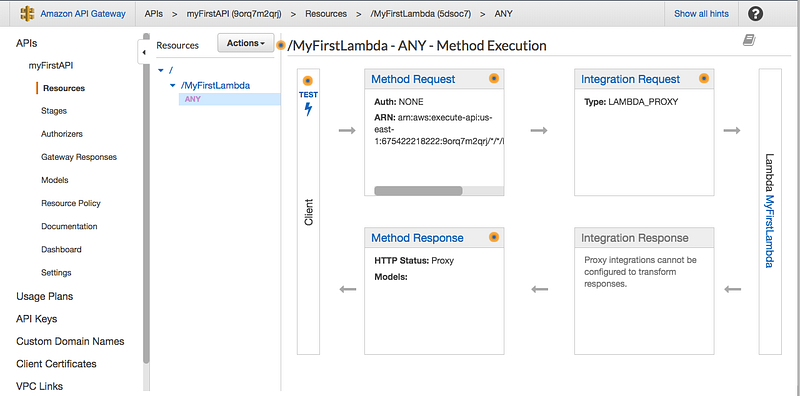The image size is (800, 396).
Task: Open Settings in the left navigation
Action: (56, 273)
